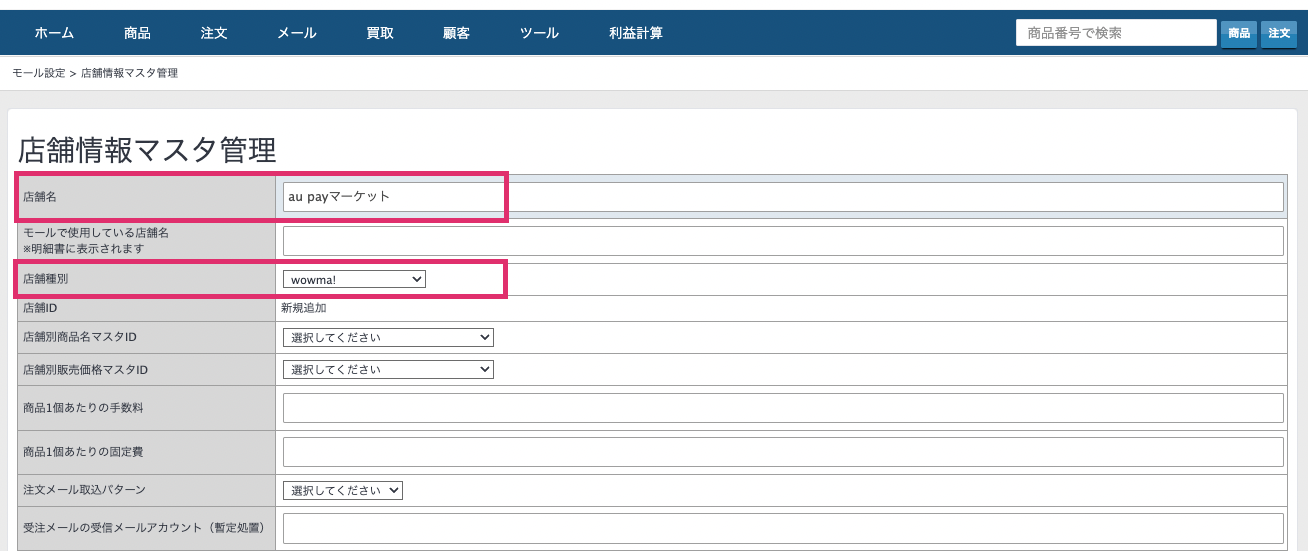This screenshot has height=551, width=1308.
Task: Open the ホーム menu
Action: pyautogui.click(x=54, y=33)
